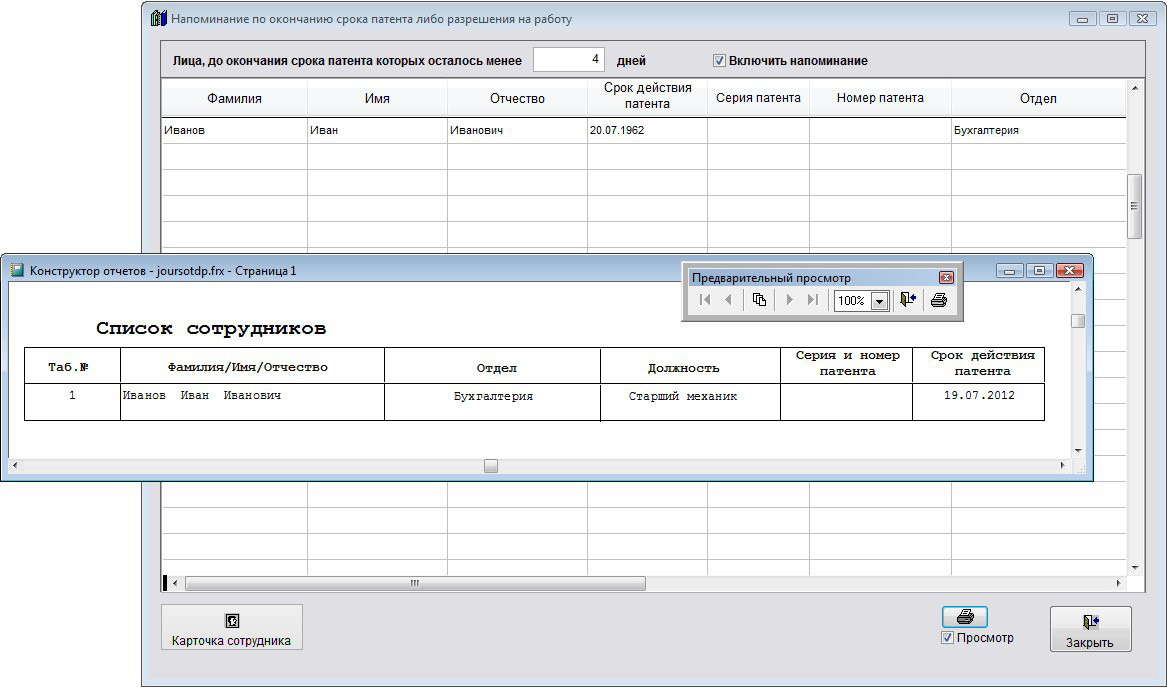Viewport: 1167px width, 689px height.
Task: Click the main grid horizontal scrollbar thumb
Action: point(415,583)
